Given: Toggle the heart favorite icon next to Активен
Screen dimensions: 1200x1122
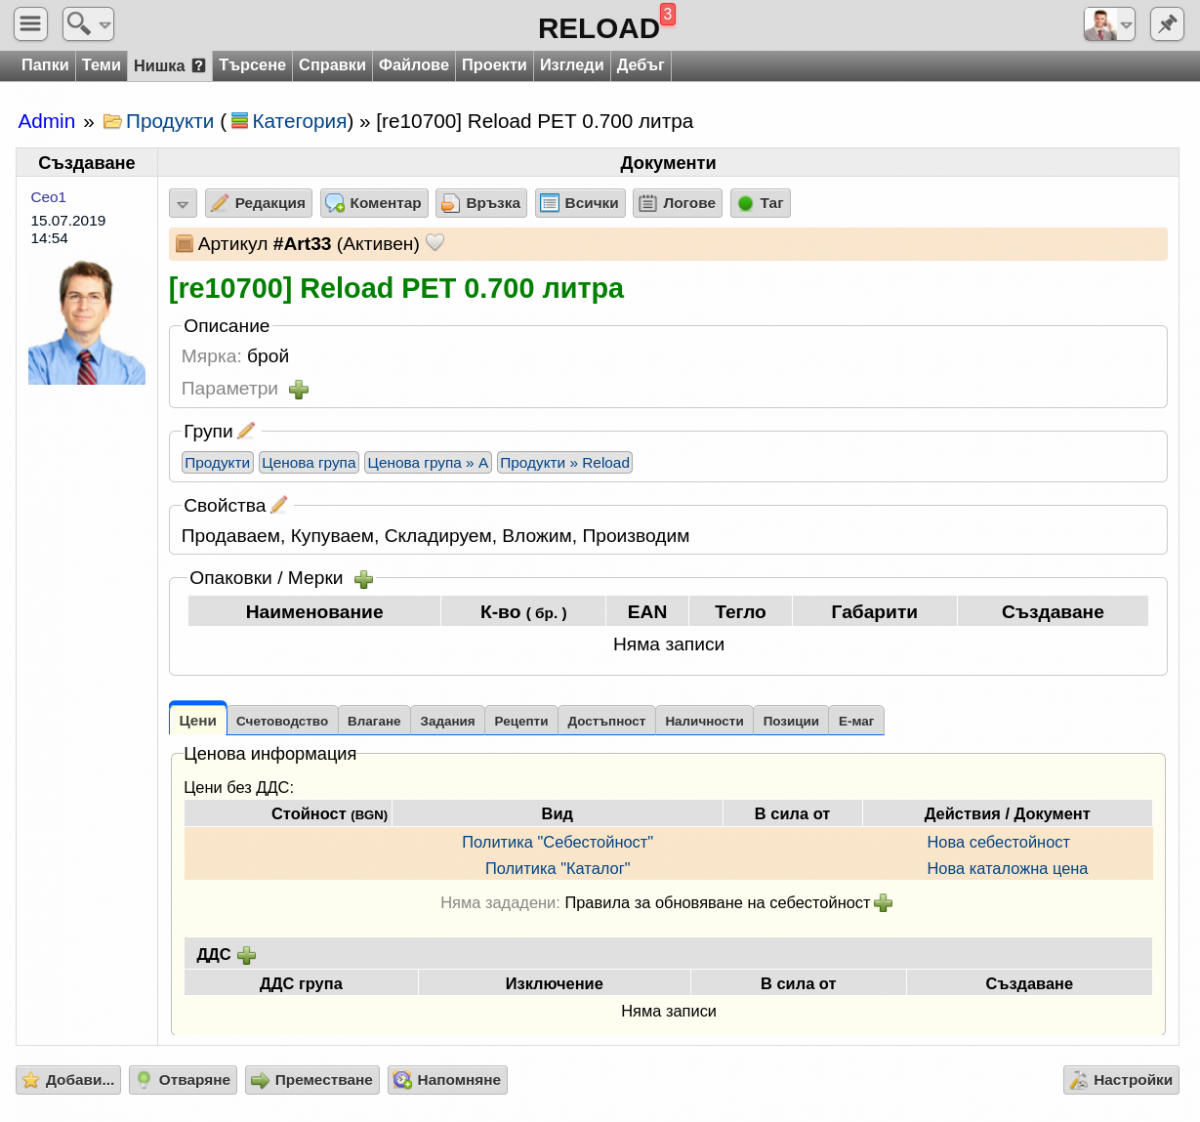Looking at the screenshot, I should [x=435, y=243].
